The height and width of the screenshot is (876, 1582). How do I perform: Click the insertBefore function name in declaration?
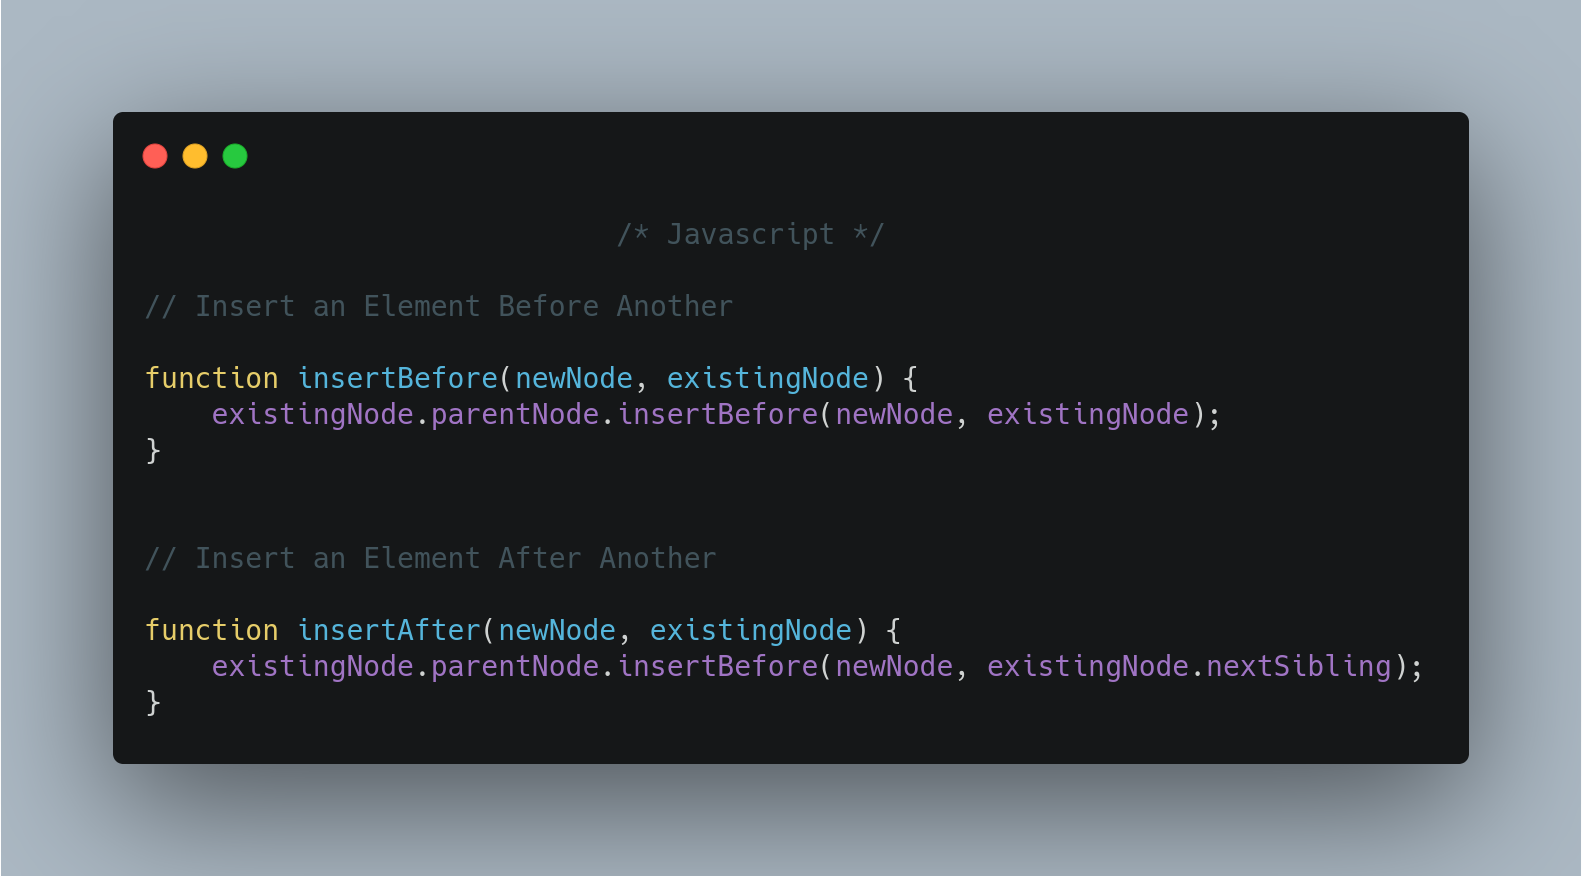(x=398, y=378)
